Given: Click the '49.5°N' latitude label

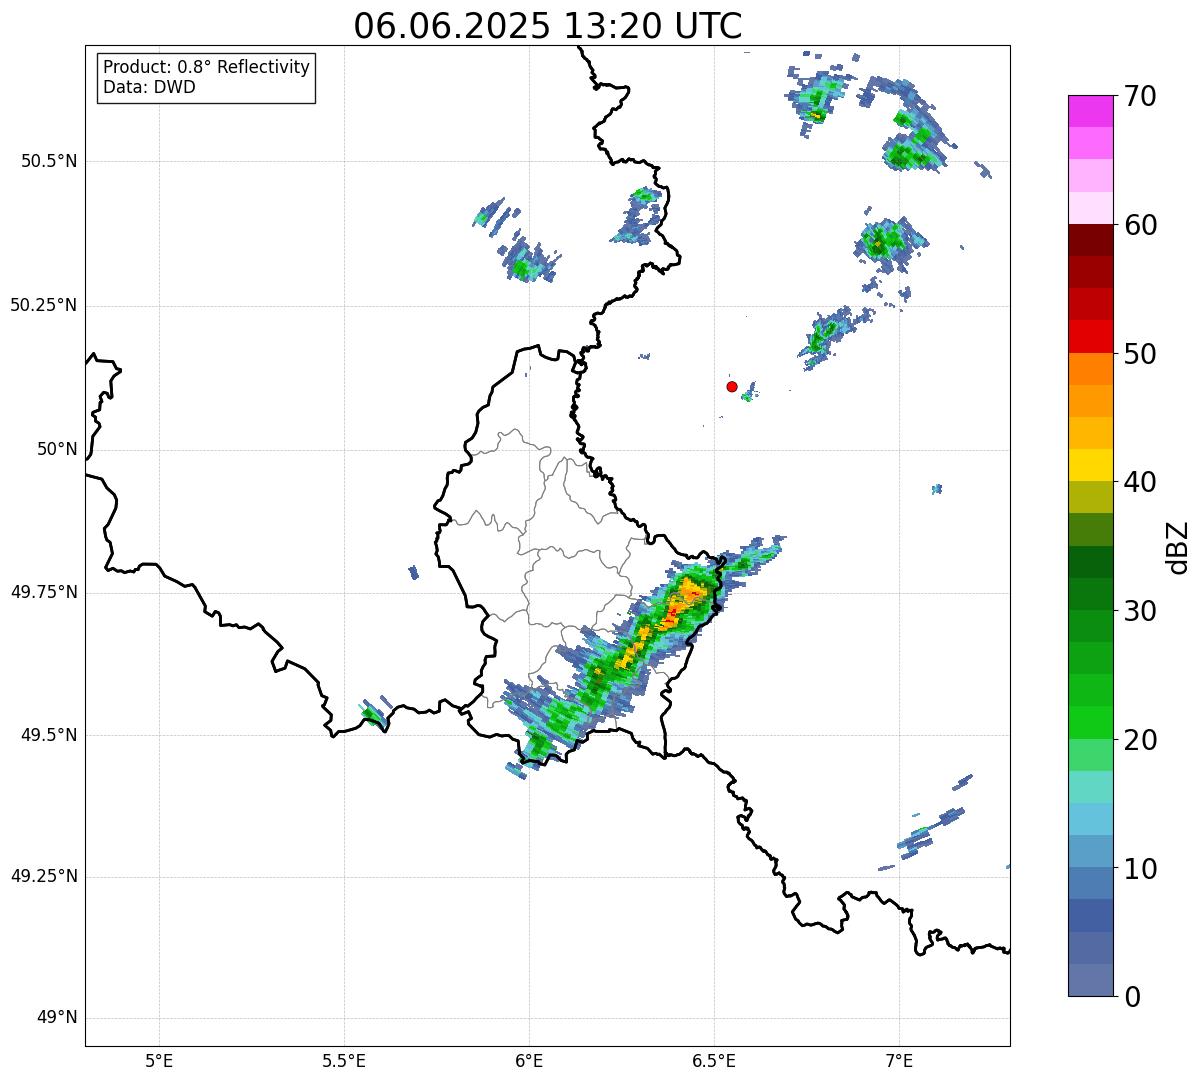Looking at the screenshot, I should pos(48,735).
